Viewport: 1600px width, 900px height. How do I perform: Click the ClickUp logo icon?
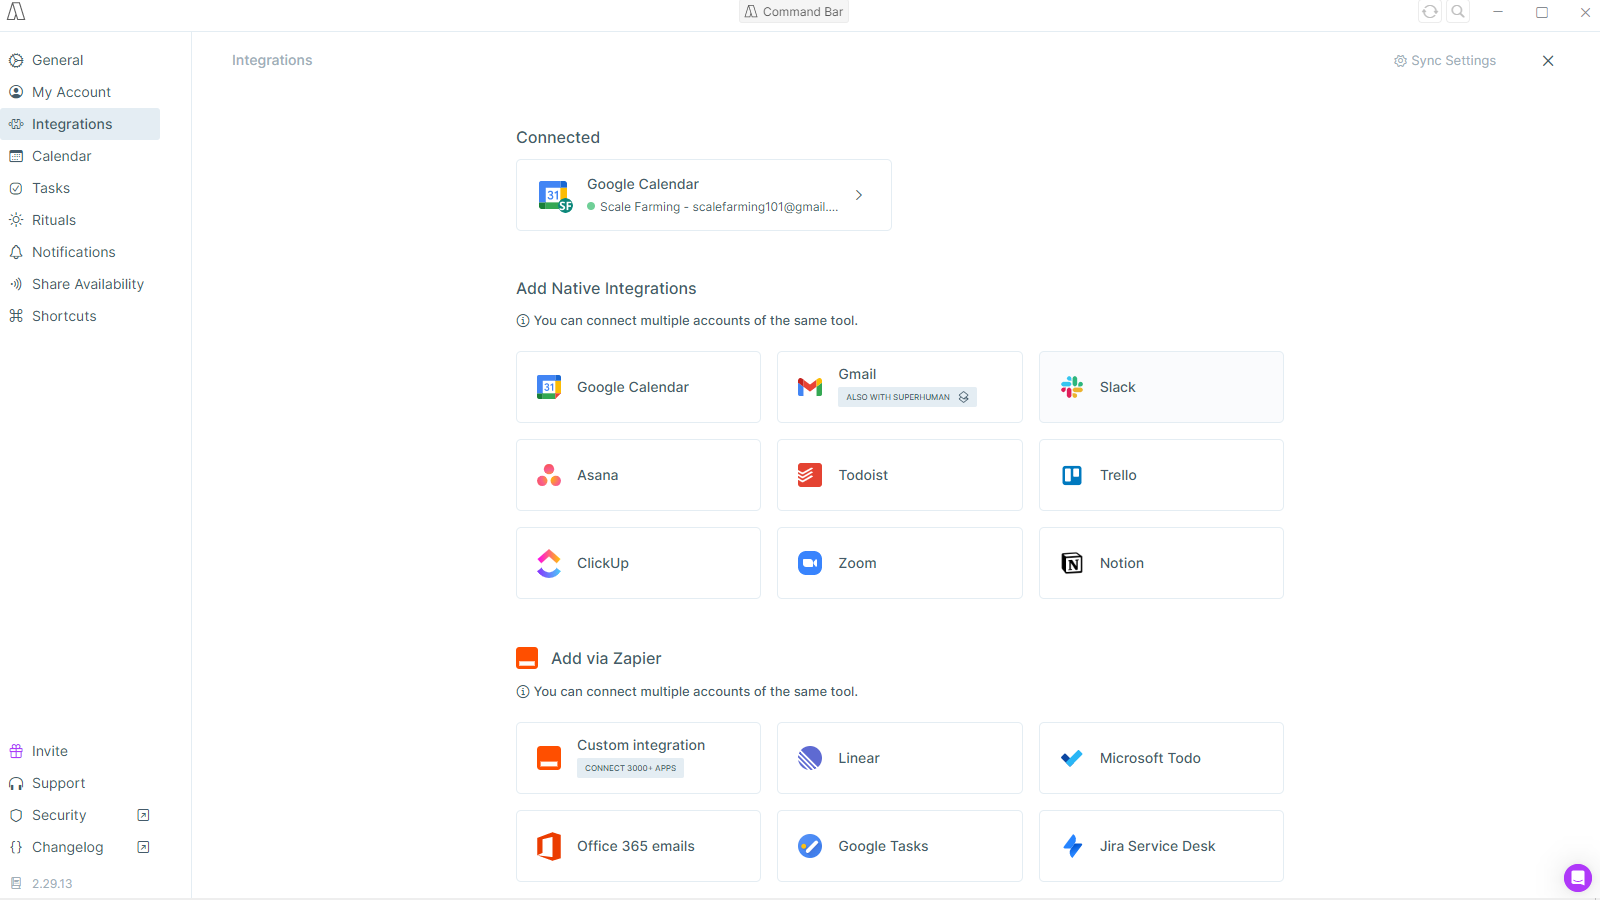[549, 563]
